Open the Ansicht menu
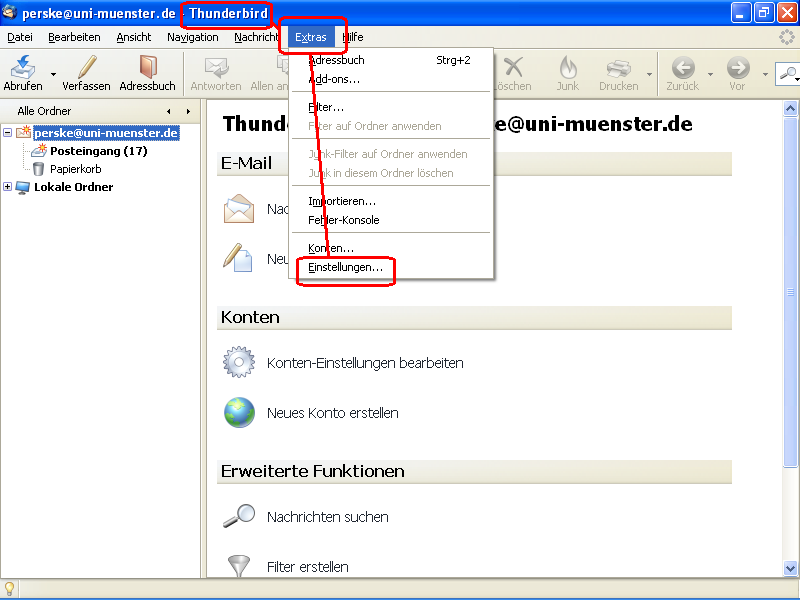 pos(133,37)
